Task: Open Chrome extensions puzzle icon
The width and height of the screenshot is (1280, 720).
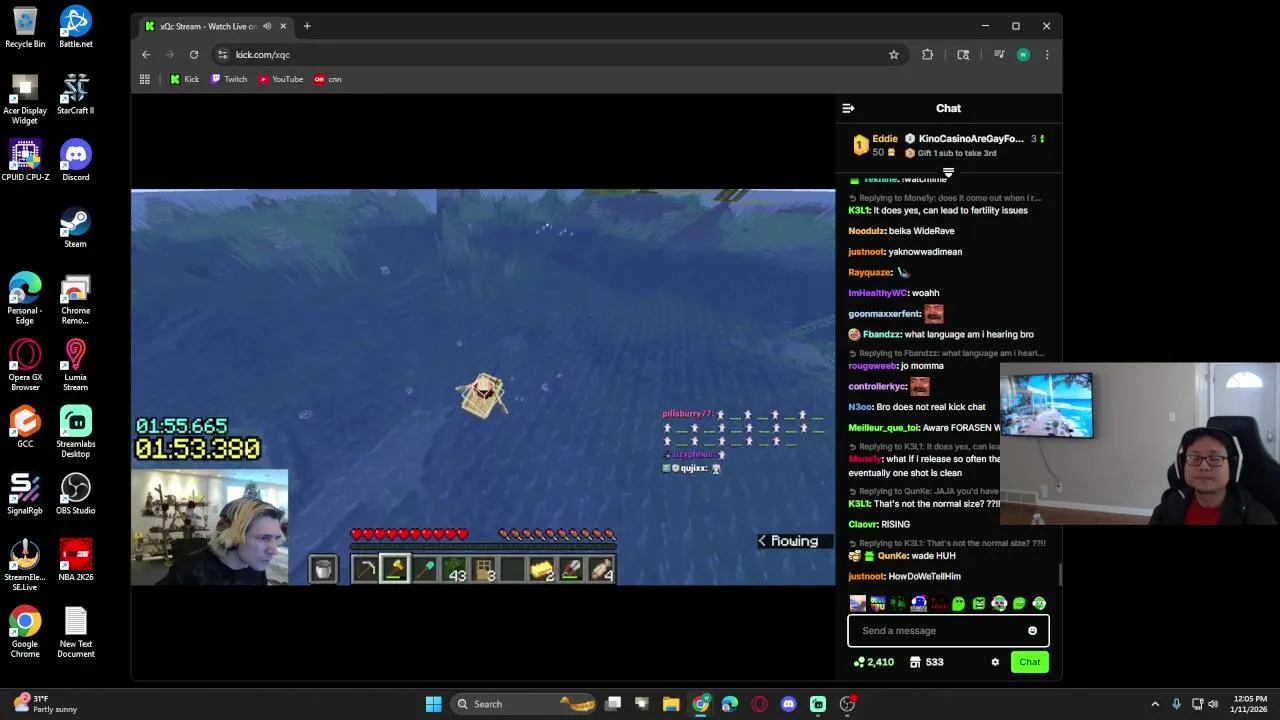Action: click(928, 55)
